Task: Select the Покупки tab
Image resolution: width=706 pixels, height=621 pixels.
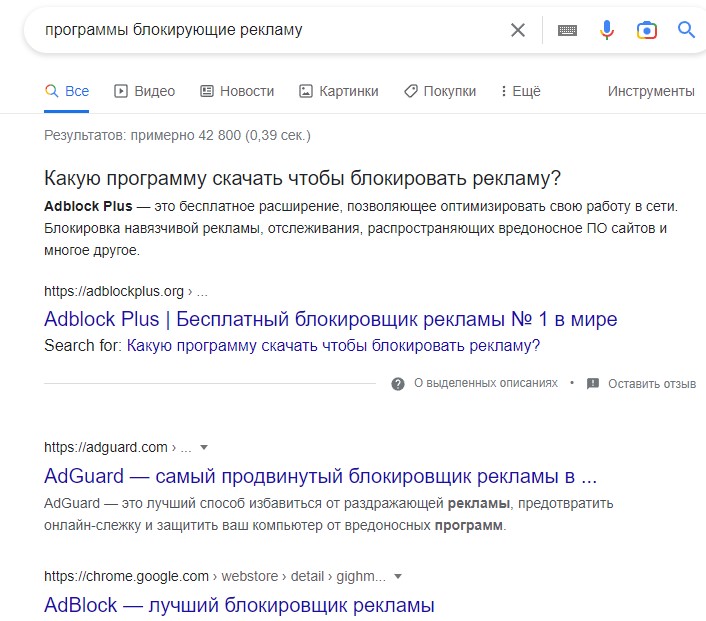Action: (x=440, y=91)
